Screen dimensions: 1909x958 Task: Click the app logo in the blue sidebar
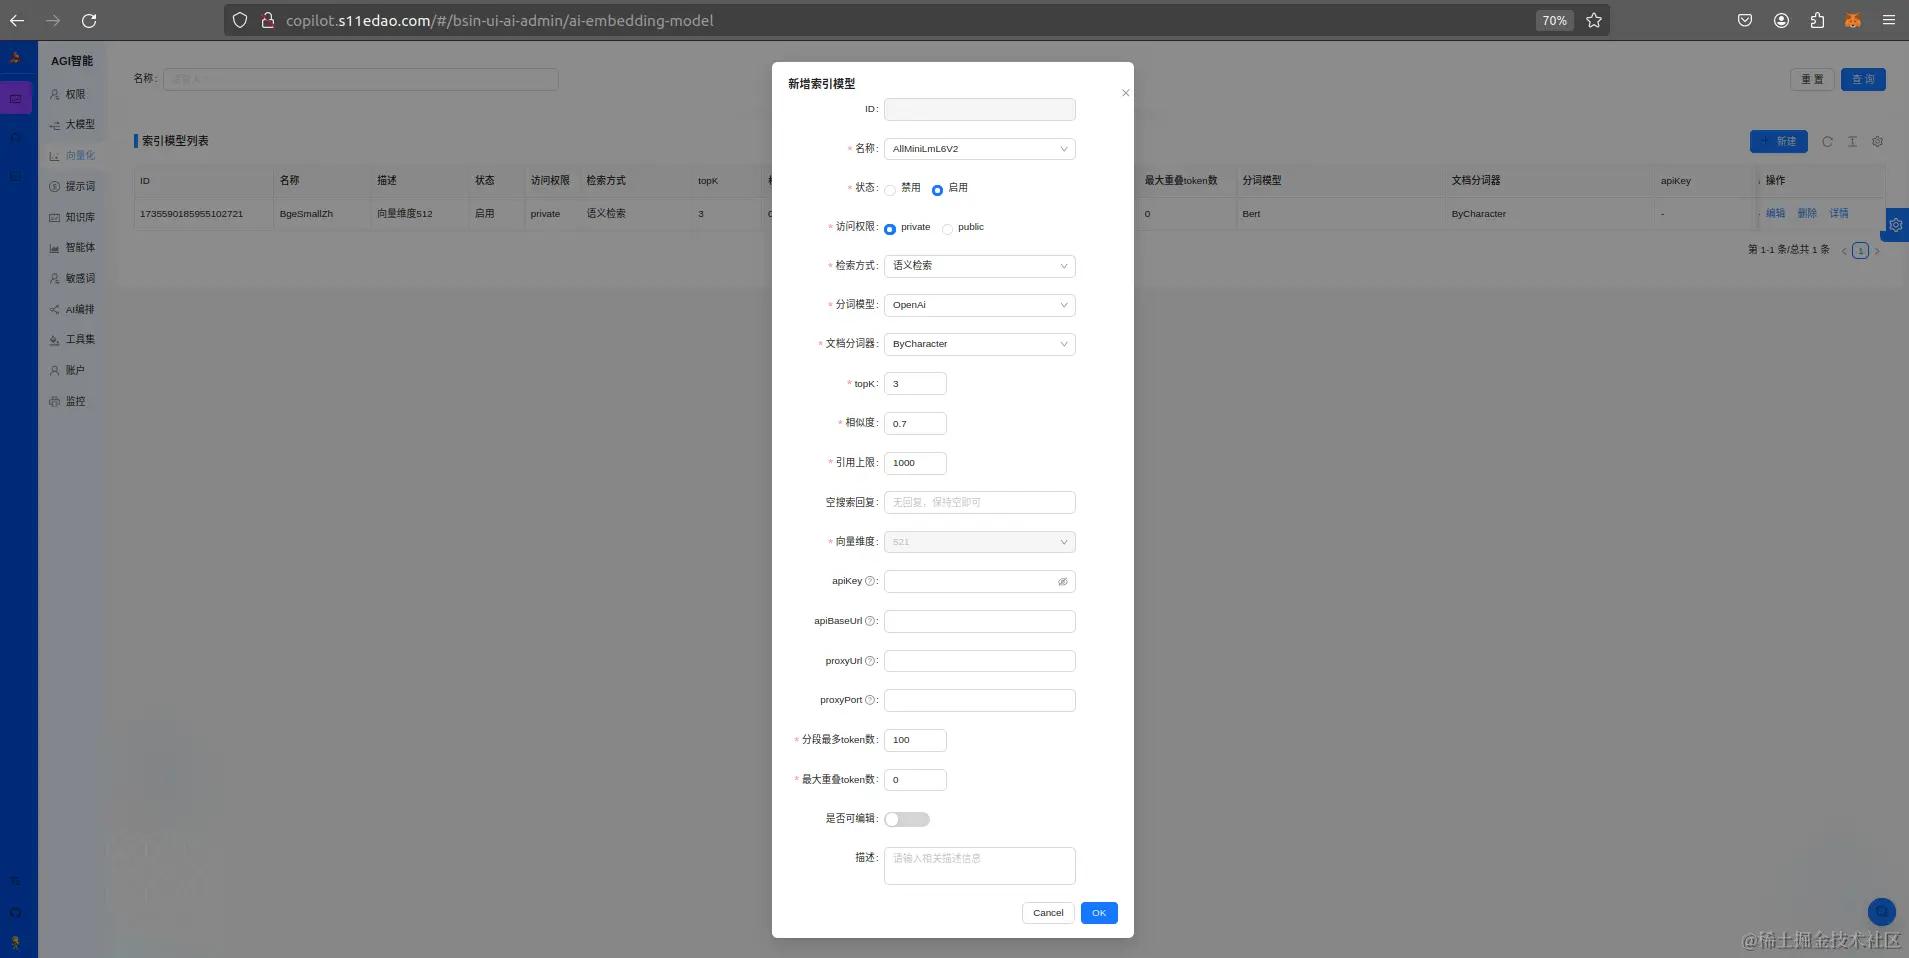coord(16,58)
